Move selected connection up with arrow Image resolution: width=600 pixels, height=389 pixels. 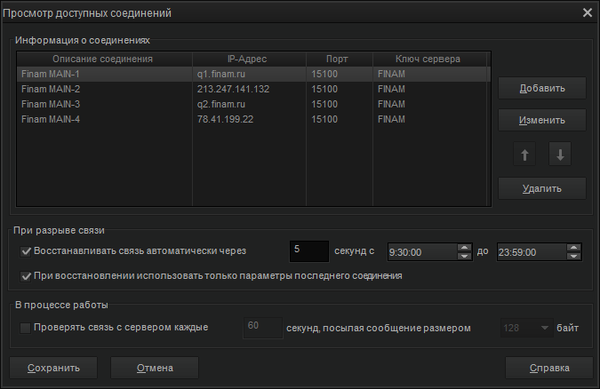524,154
